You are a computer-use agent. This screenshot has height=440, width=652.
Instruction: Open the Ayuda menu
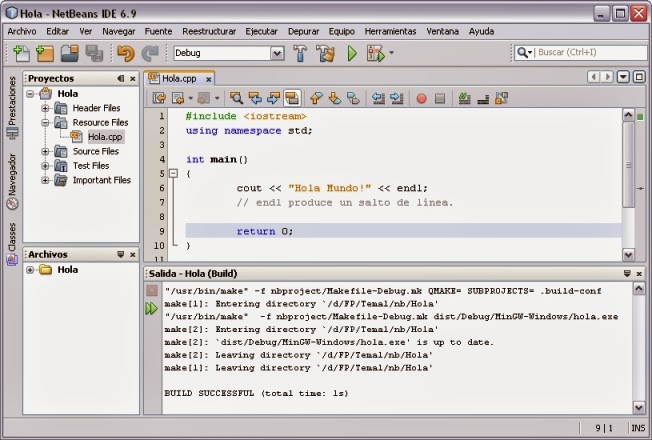pyautogui.click(x=481, y=31)
